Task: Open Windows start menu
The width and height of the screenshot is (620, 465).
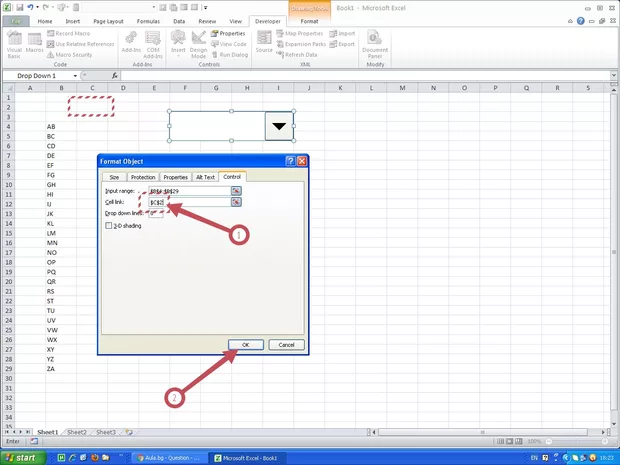Action: pyautogui.click(x=23, y=458)
